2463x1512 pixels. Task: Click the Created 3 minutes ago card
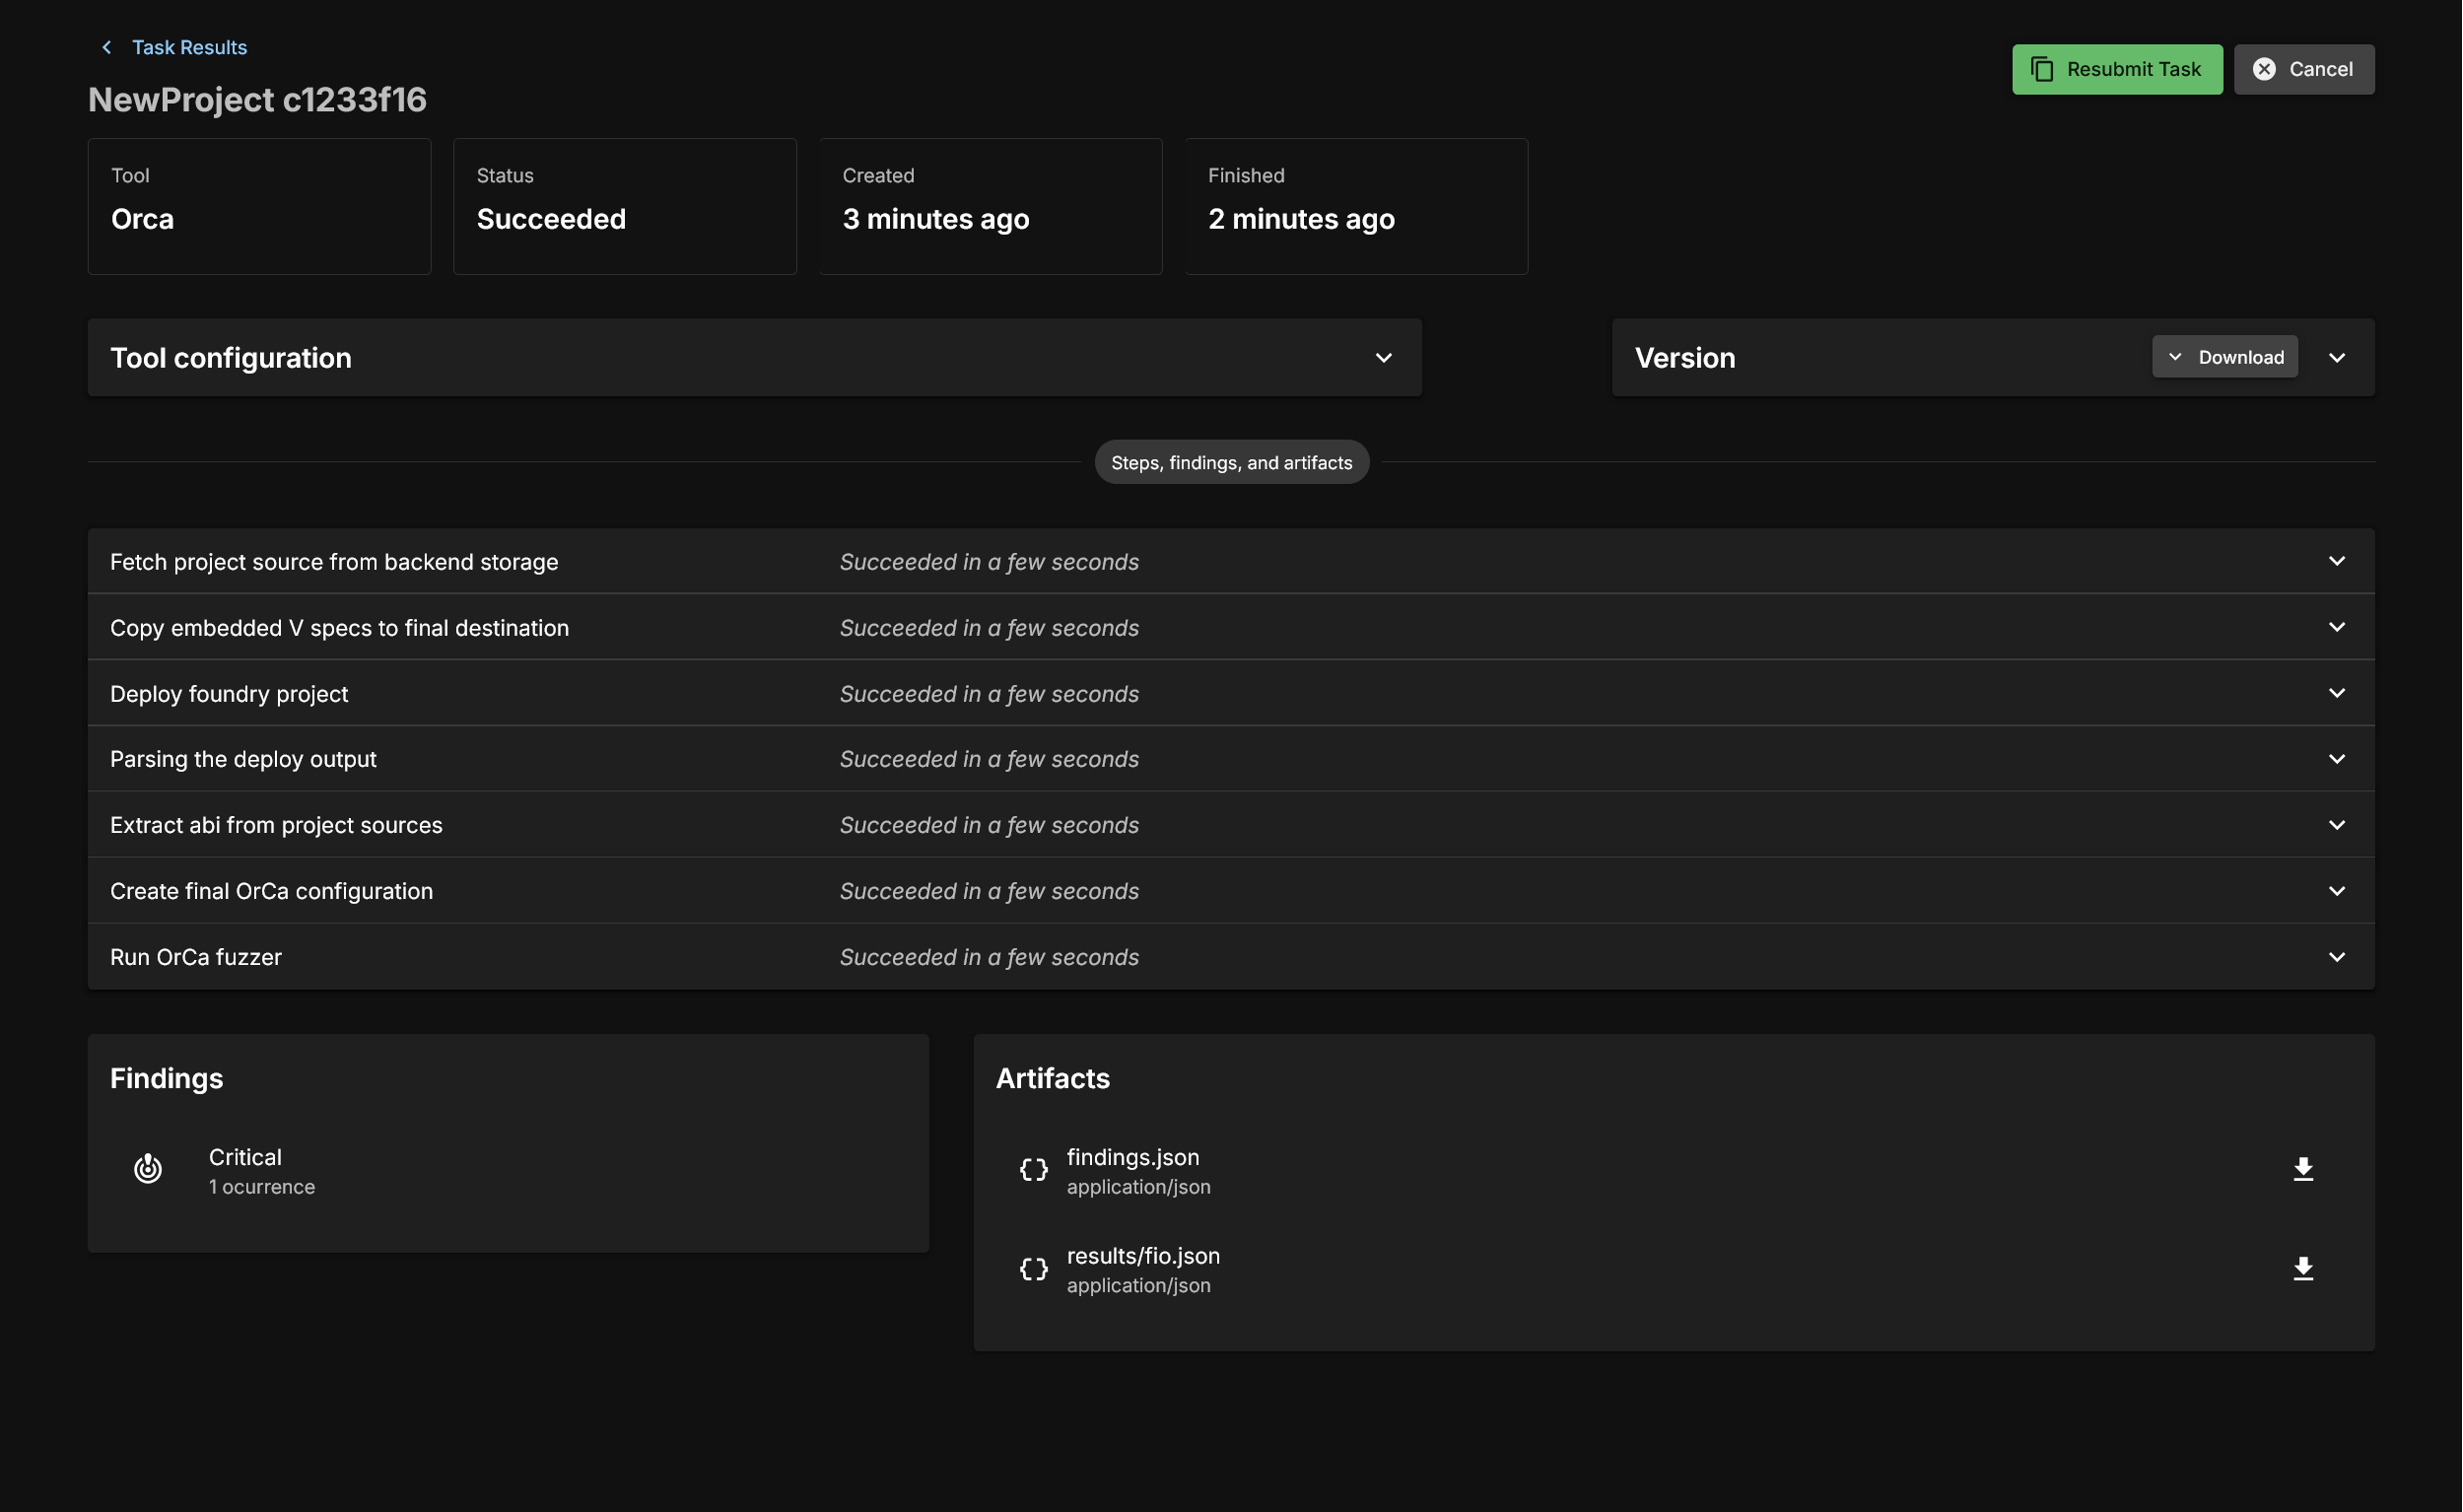991,206
